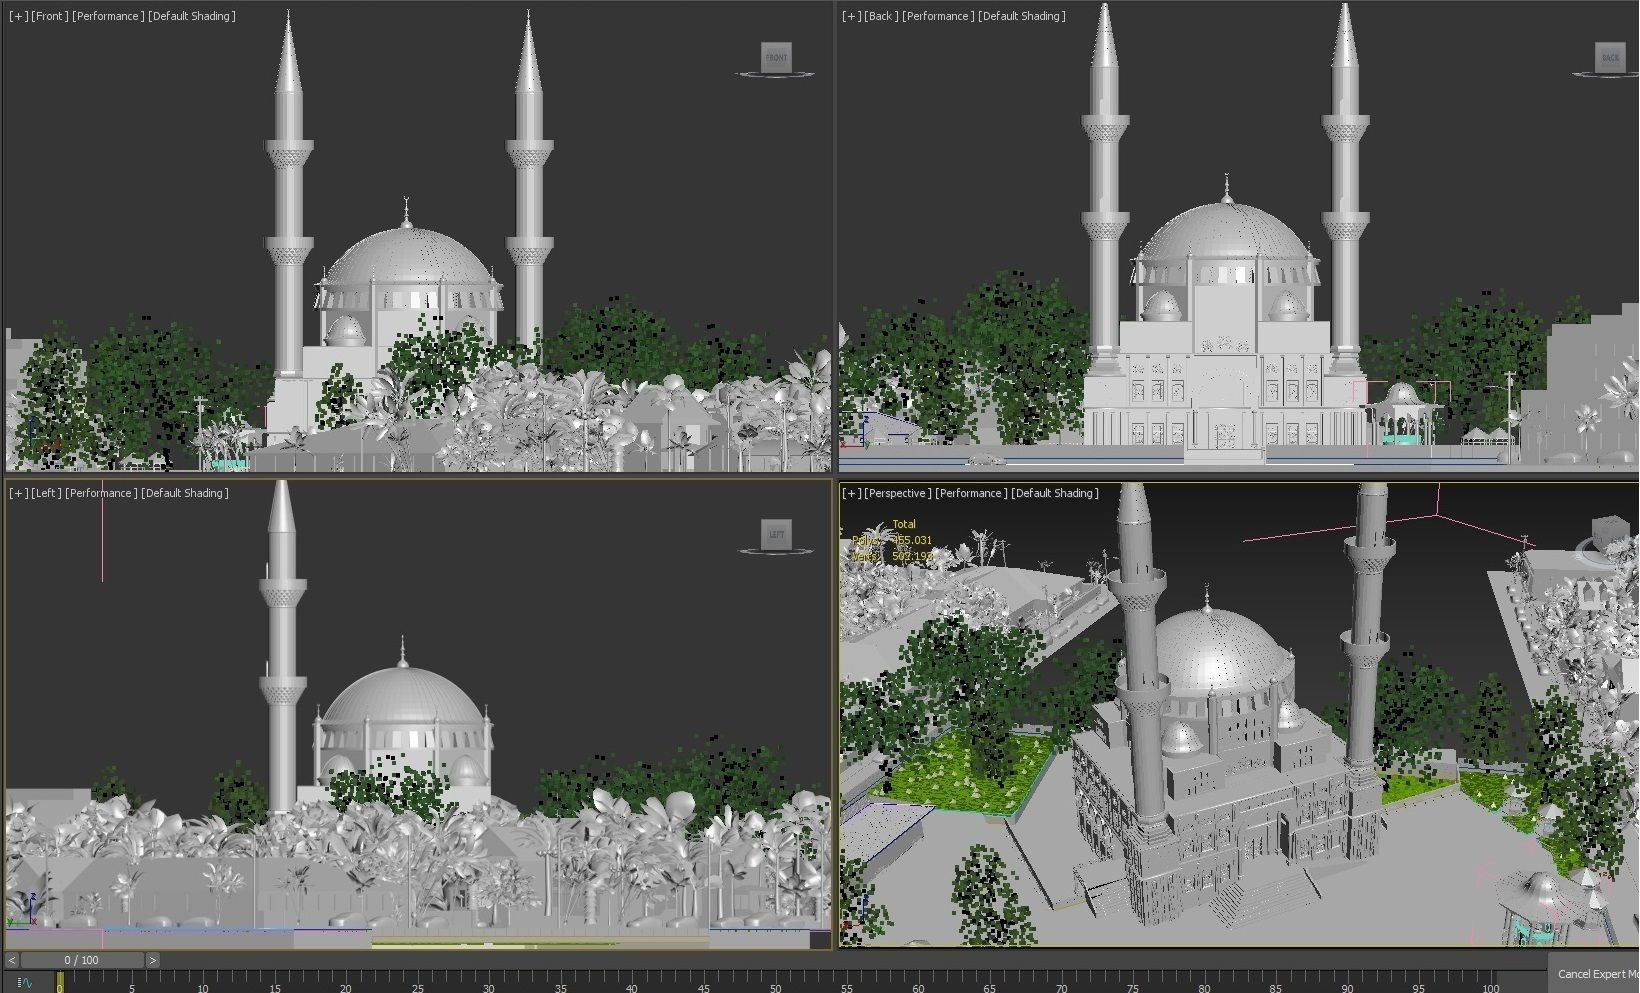
Task: Open the [Back] point-of-view menu
Action: tap(882, 16)
